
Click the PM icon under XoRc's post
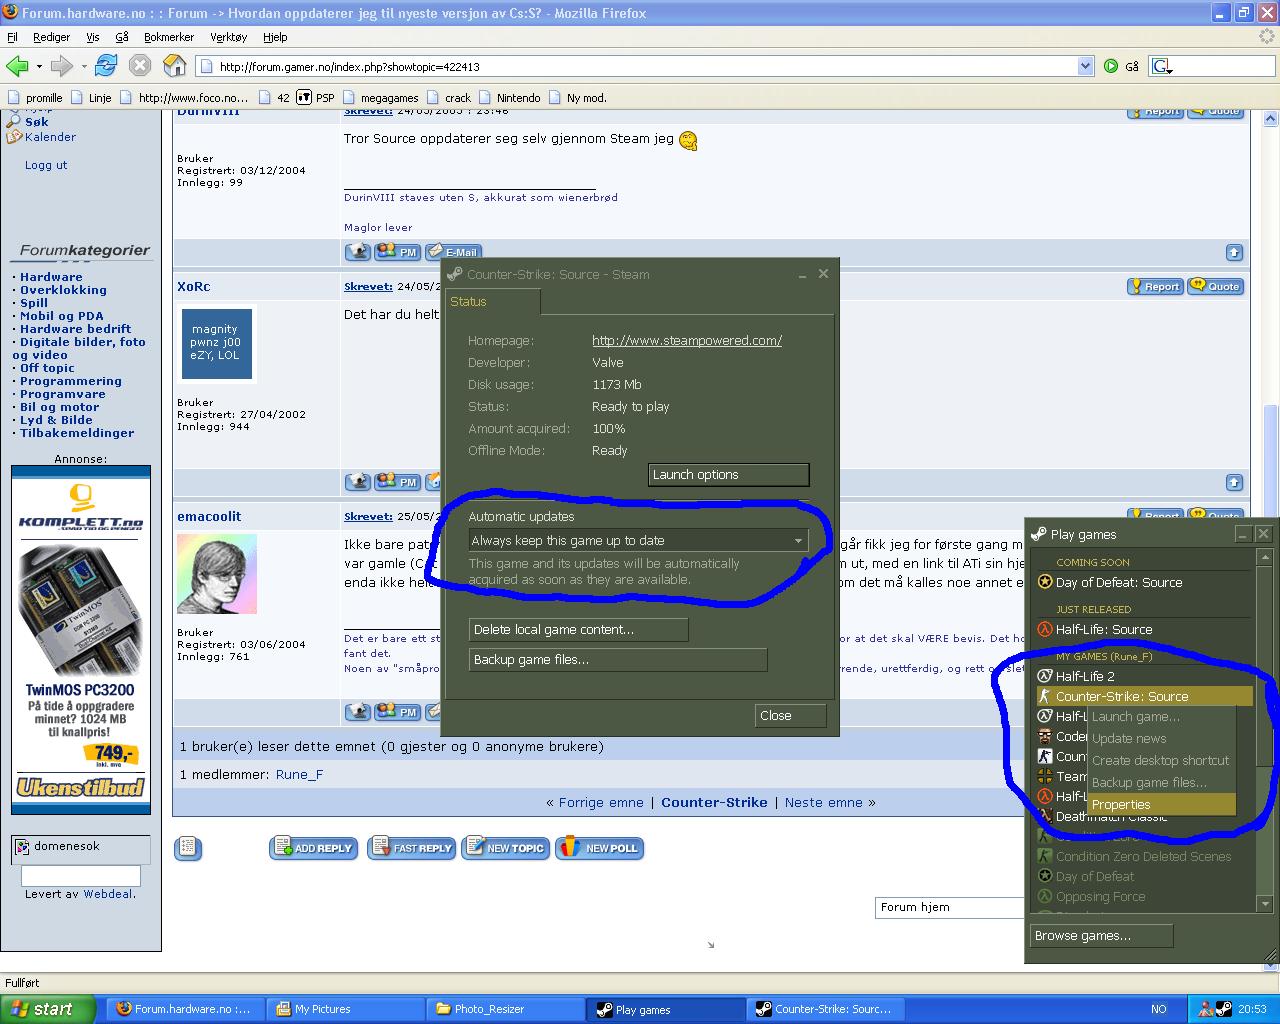398,482
